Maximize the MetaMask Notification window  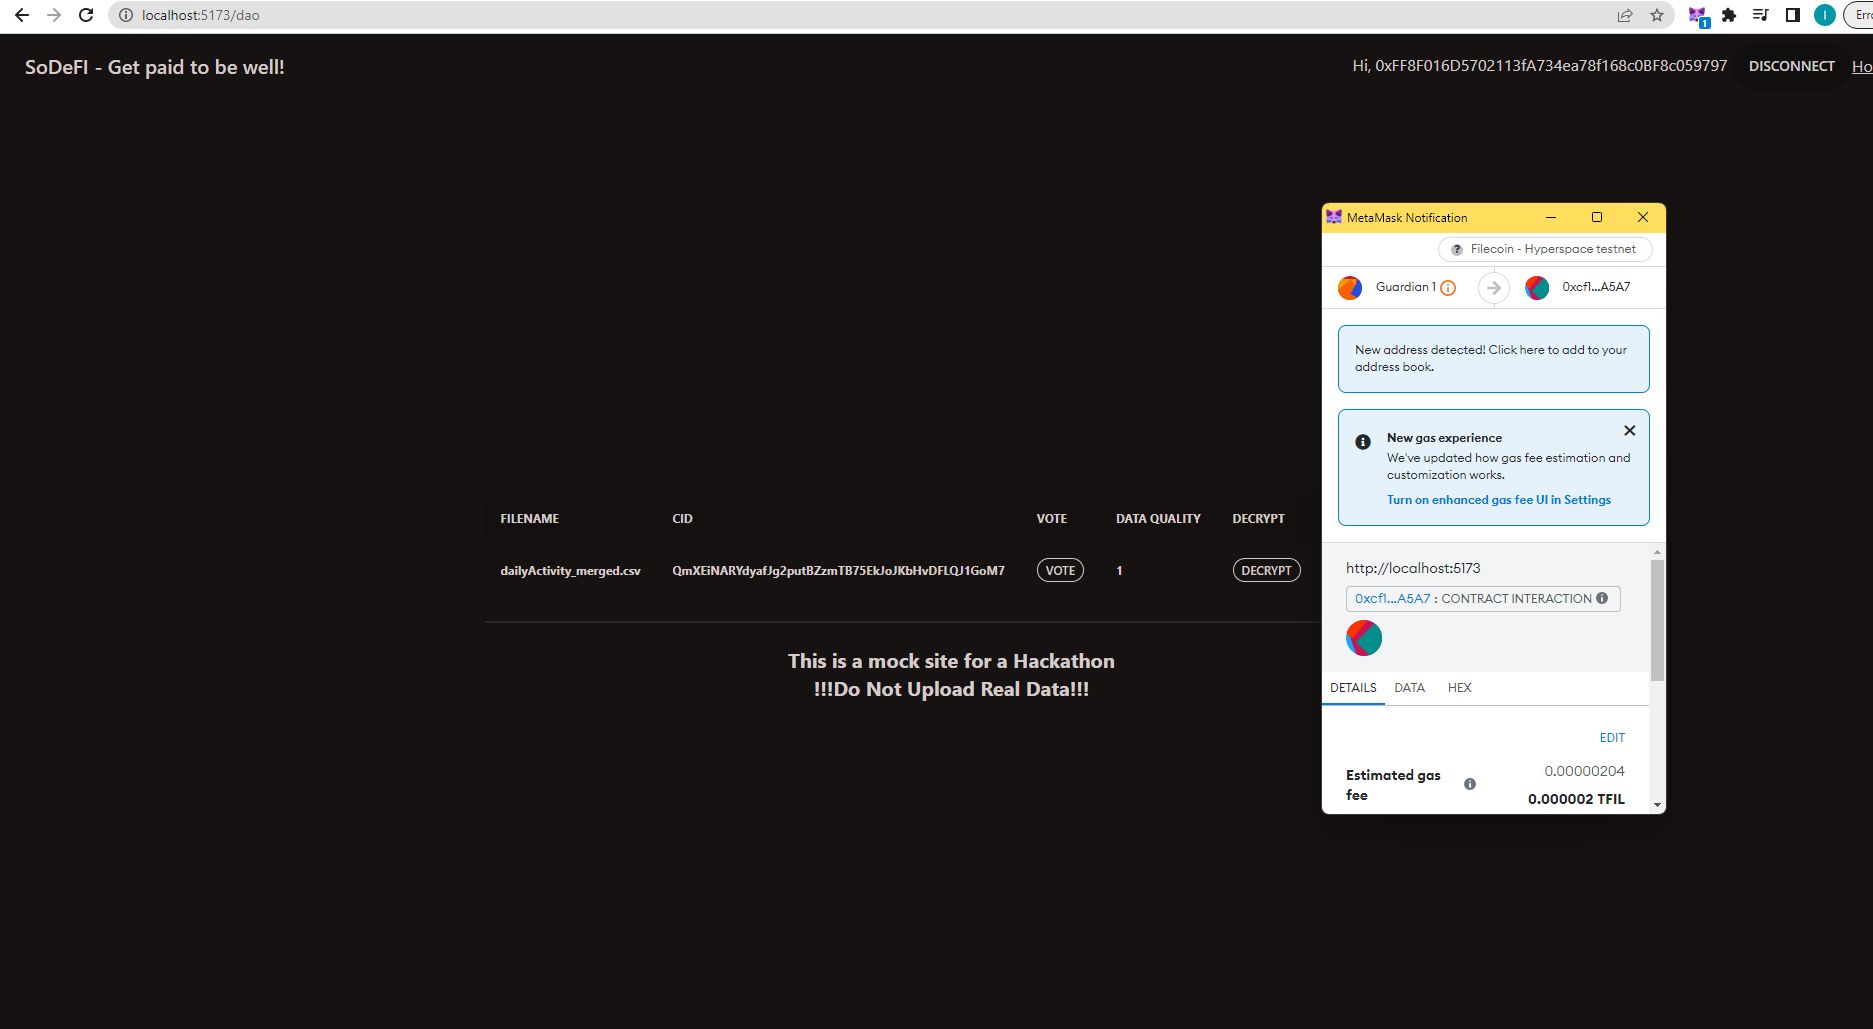pos(1597,217)
